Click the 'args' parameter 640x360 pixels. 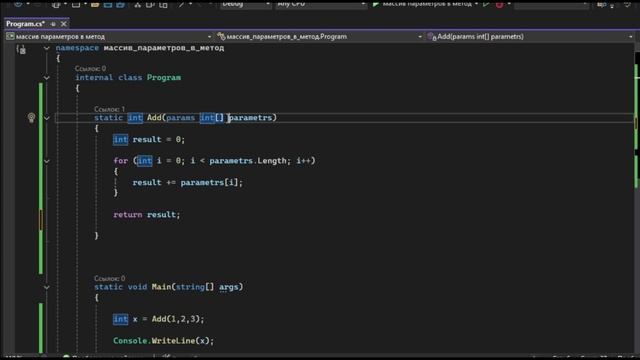pyautogui.click(x=229, y=287)
